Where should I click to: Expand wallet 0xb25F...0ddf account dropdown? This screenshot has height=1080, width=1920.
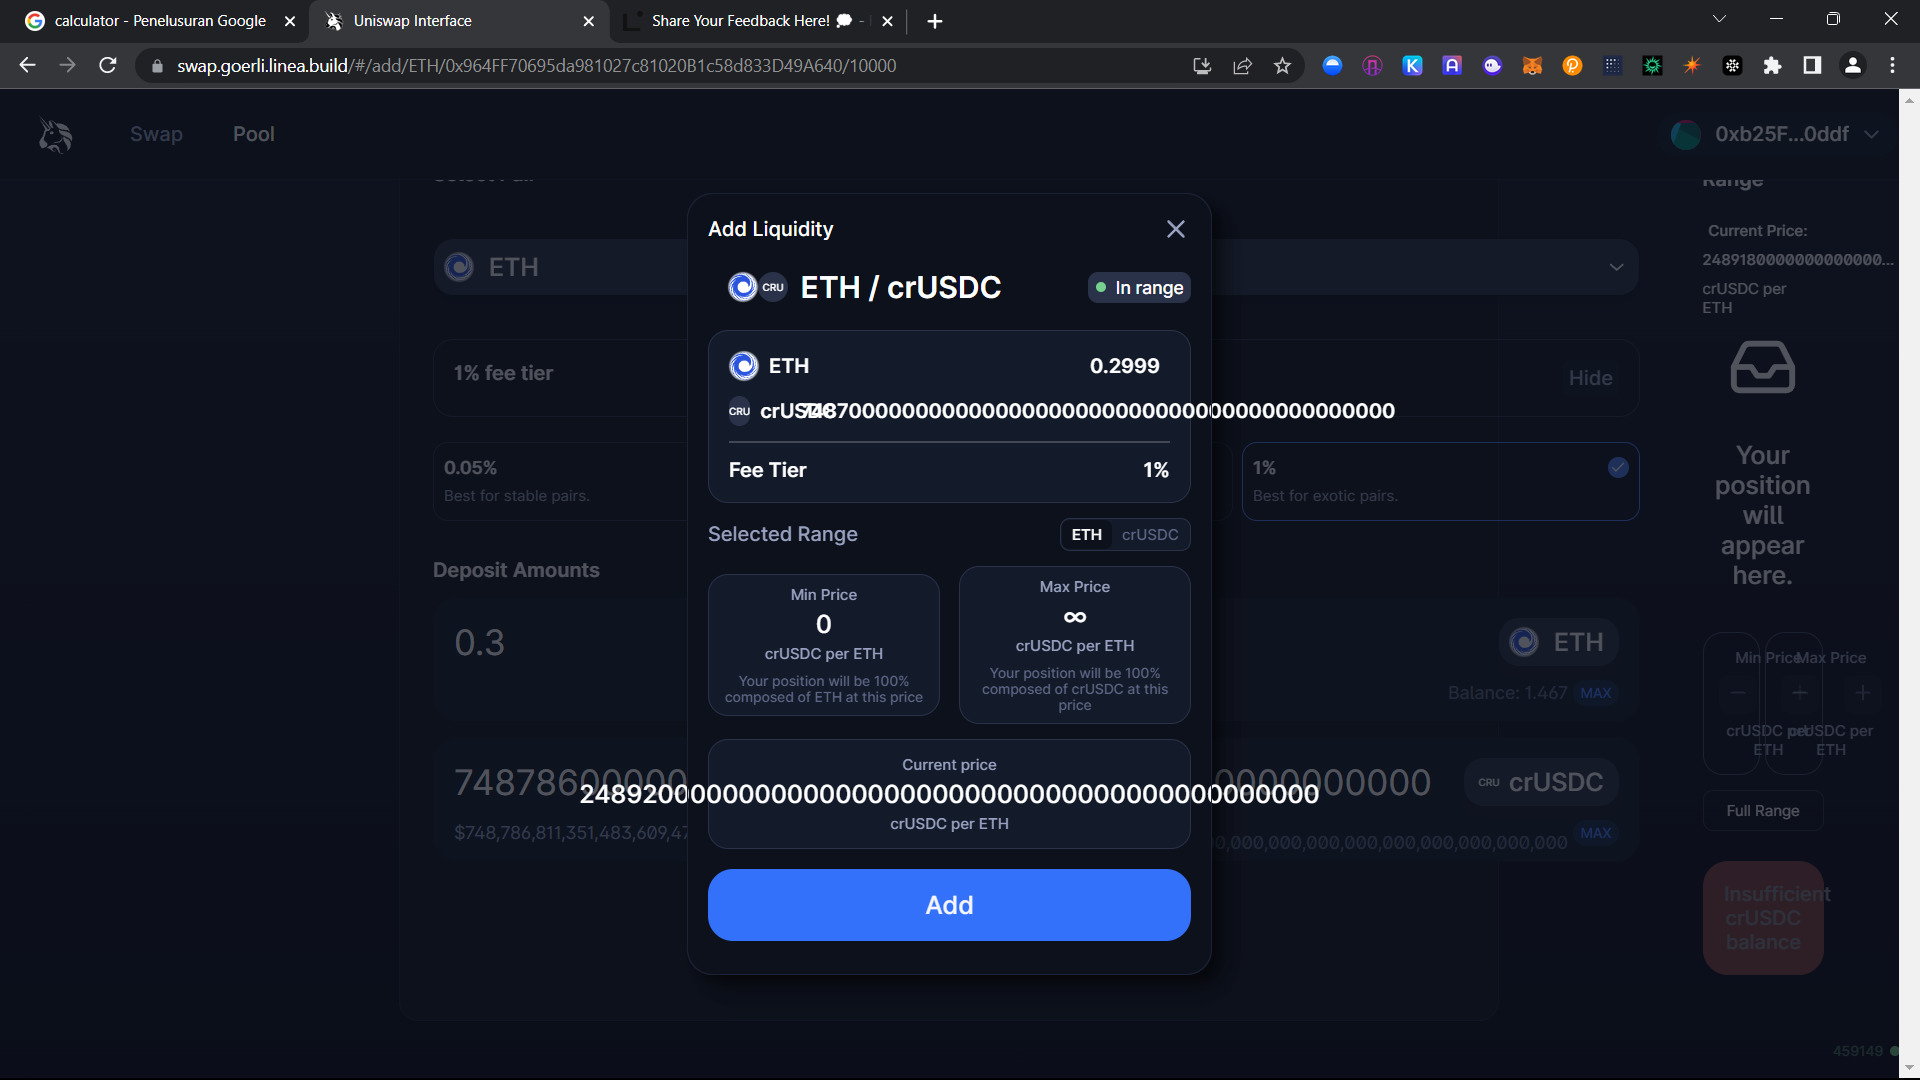click(1871, 135)
